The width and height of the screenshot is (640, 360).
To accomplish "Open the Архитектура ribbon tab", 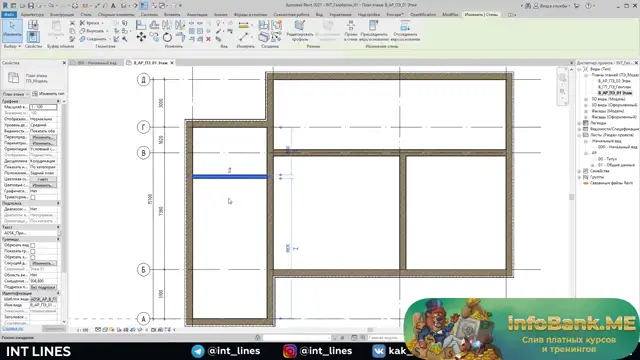I will [x=32, y=15].
